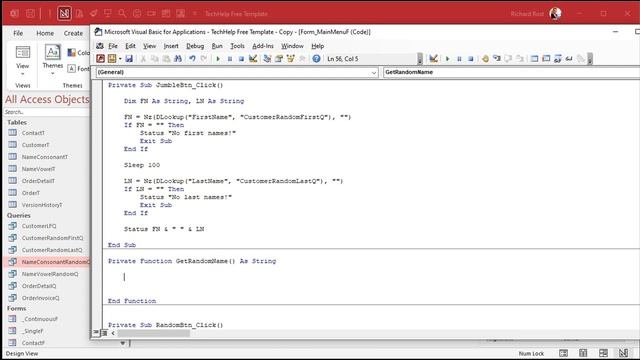
Task: Click the Call Stack icon on Debug toolbar
Action: point(580,59)
